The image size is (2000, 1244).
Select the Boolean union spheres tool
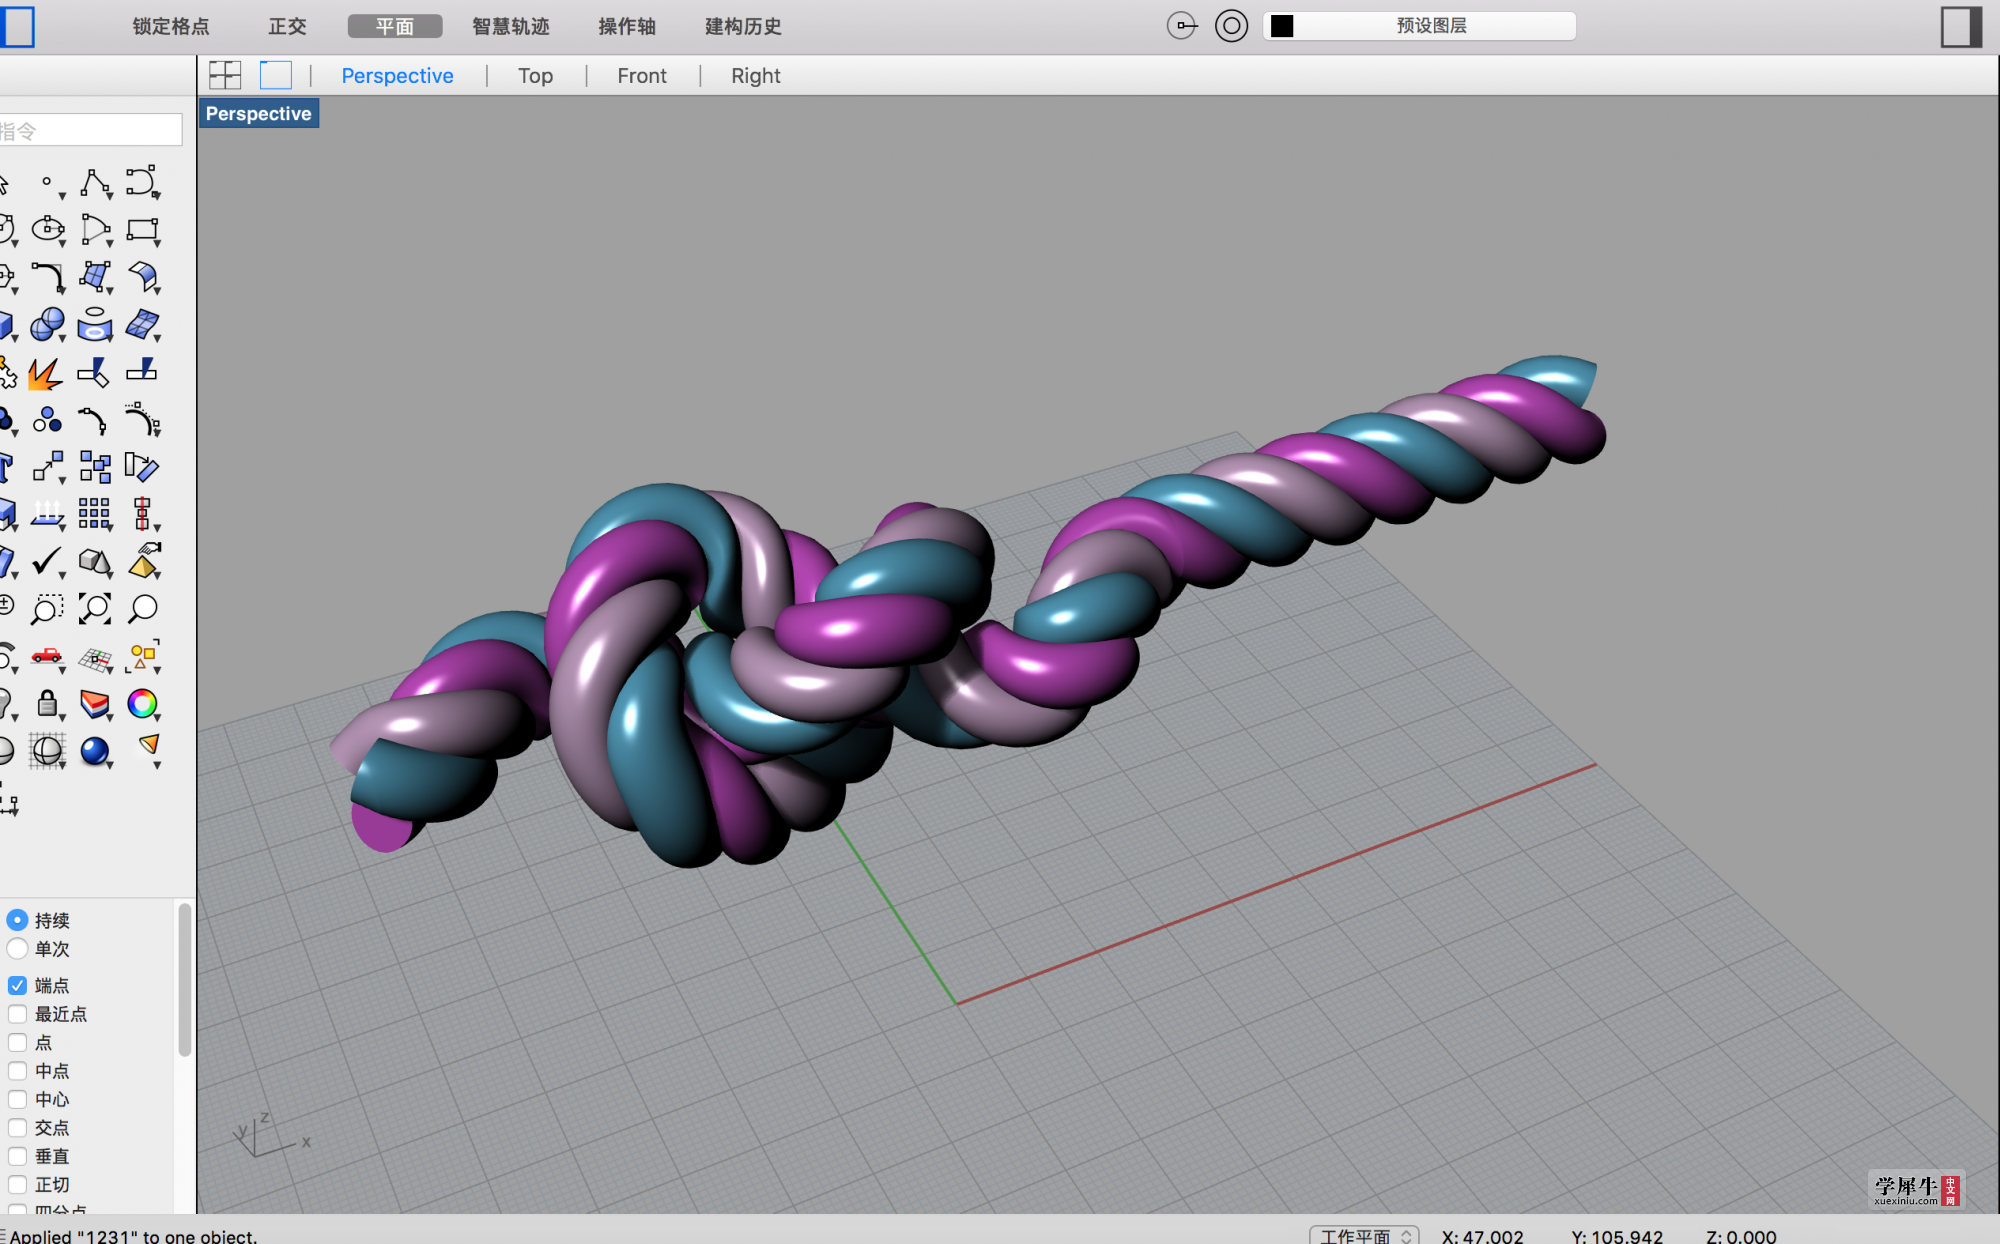(47, 324)
